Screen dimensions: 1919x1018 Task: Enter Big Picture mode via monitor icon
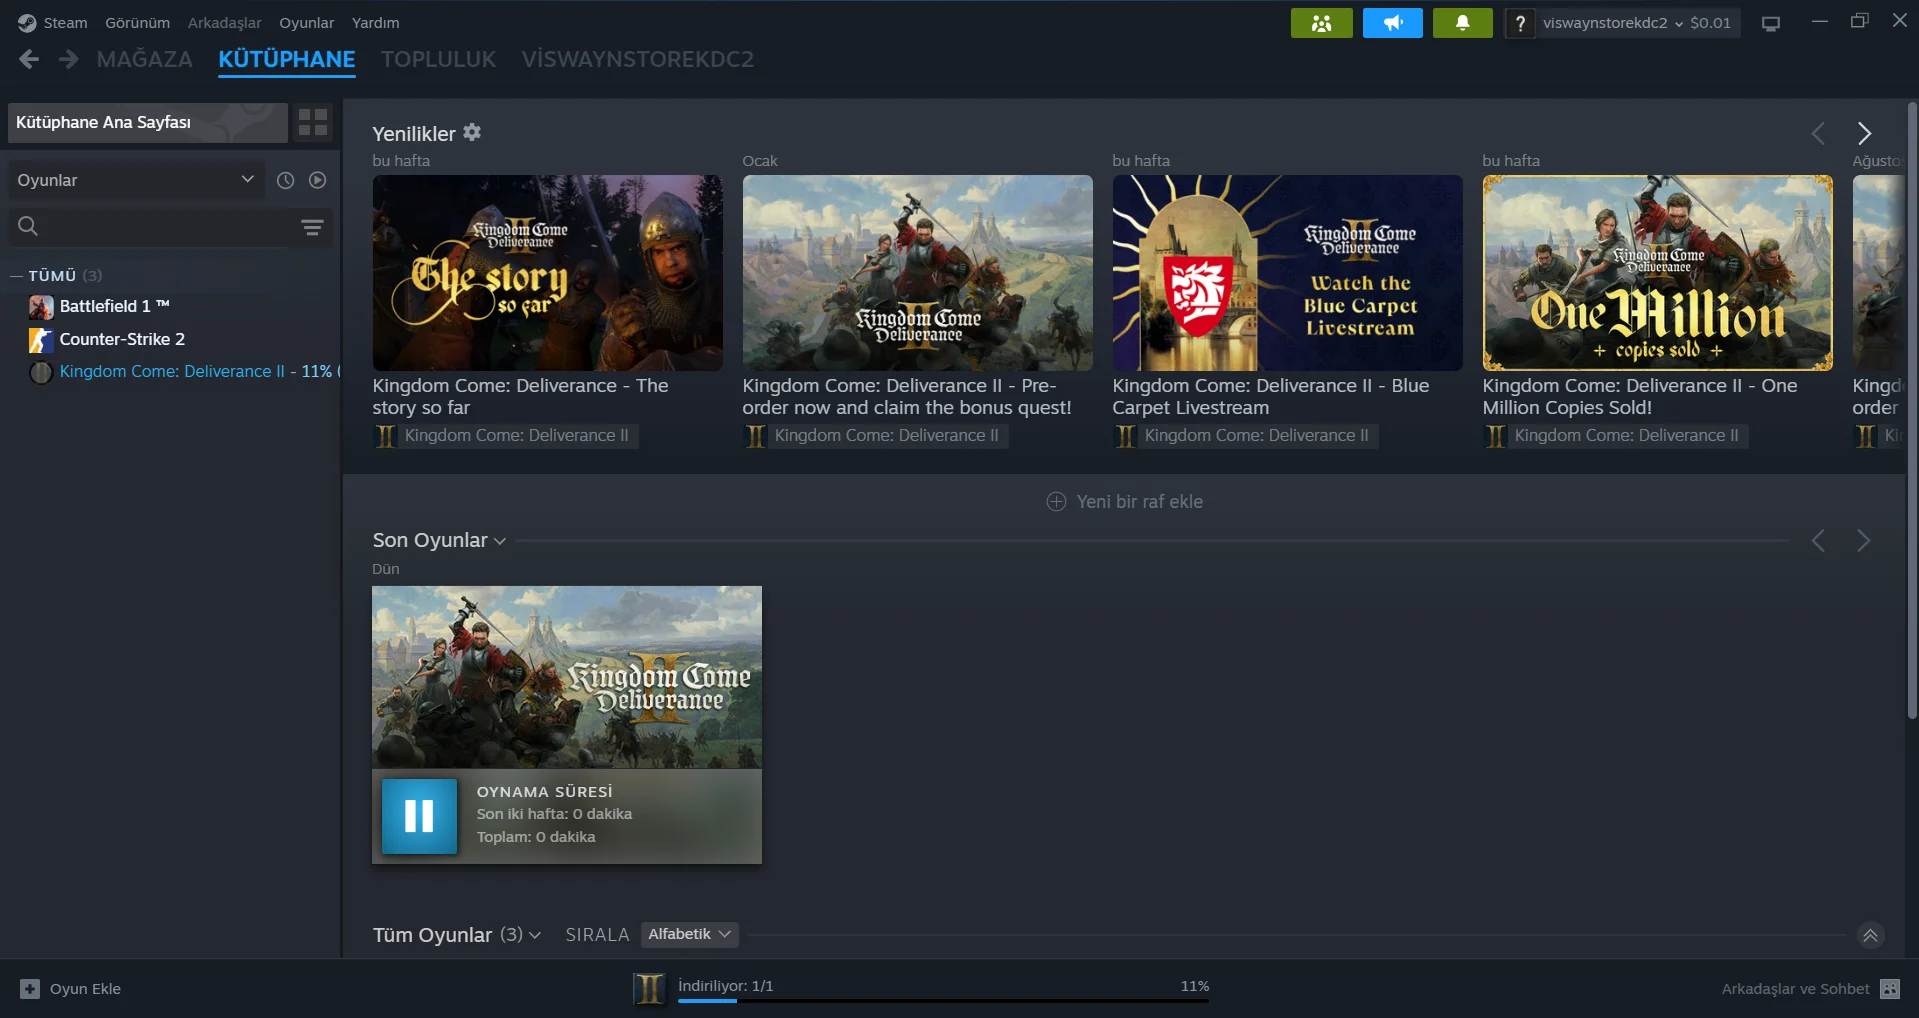coord(1771,23)
